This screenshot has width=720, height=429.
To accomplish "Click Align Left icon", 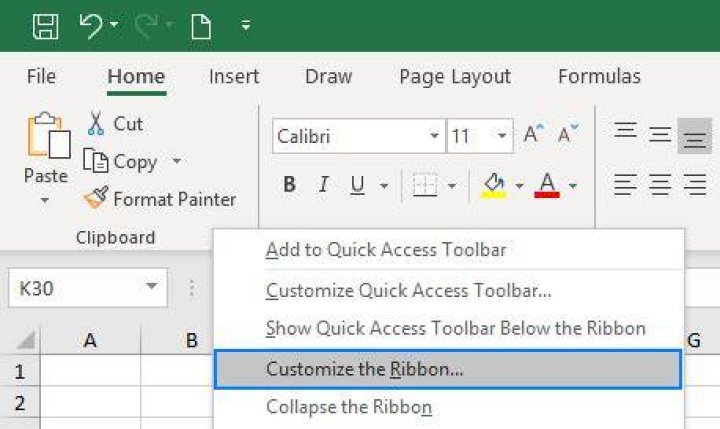I will 625,185.
